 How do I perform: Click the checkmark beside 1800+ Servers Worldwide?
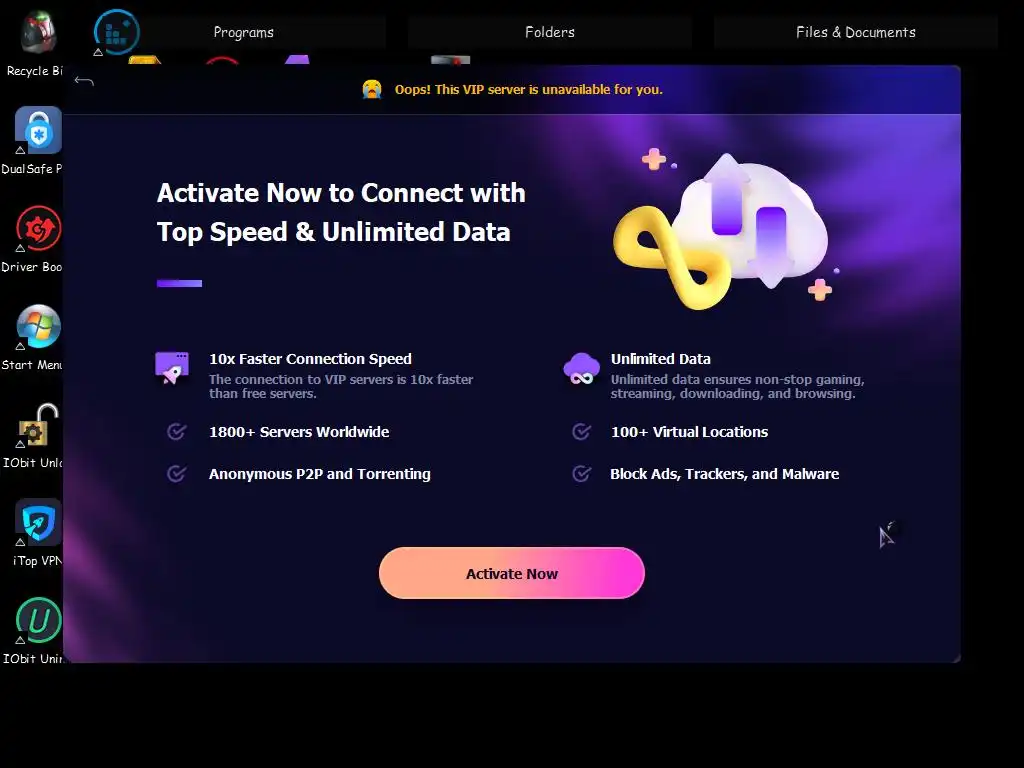tap(176, 432)
